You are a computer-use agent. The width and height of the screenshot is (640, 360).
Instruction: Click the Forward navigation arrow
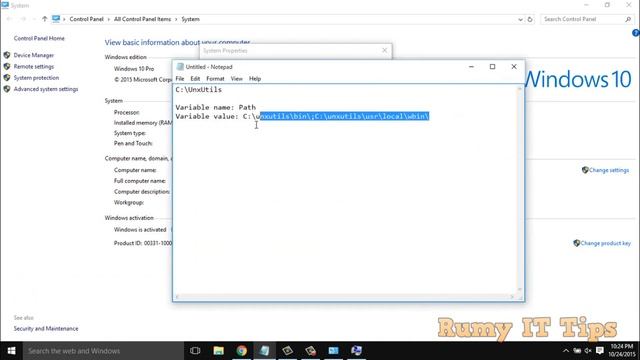coord(23,19)
